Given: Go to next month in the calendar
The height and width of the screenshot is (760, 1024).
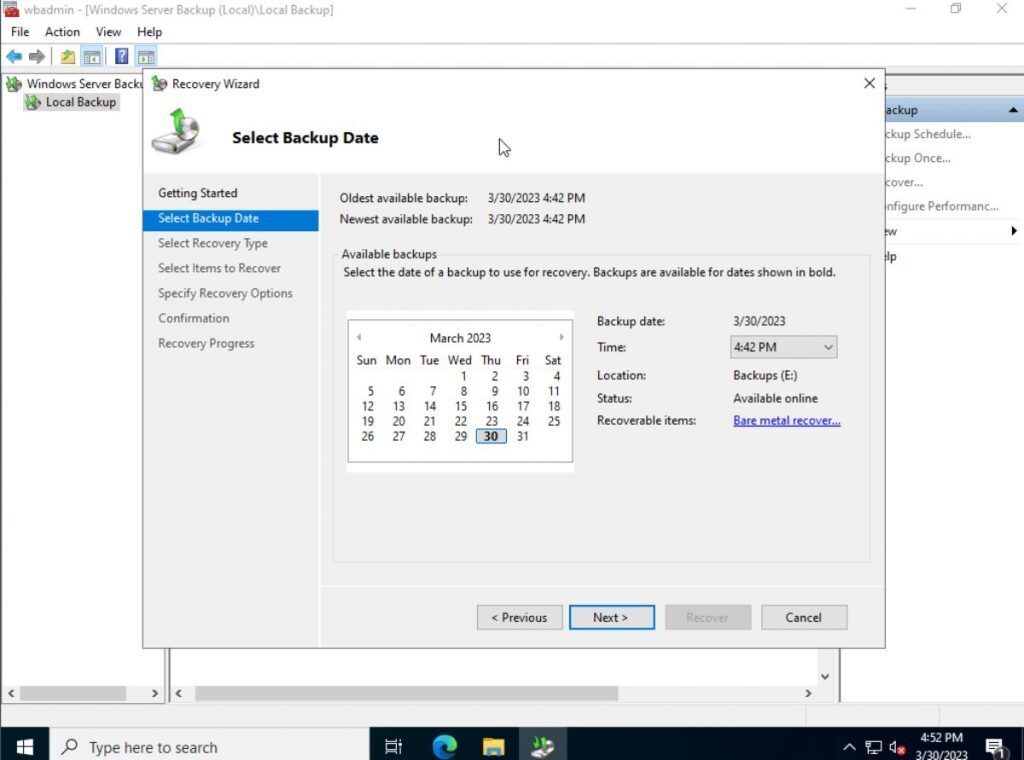Looking at the screenshot, I should coord(562,337).
